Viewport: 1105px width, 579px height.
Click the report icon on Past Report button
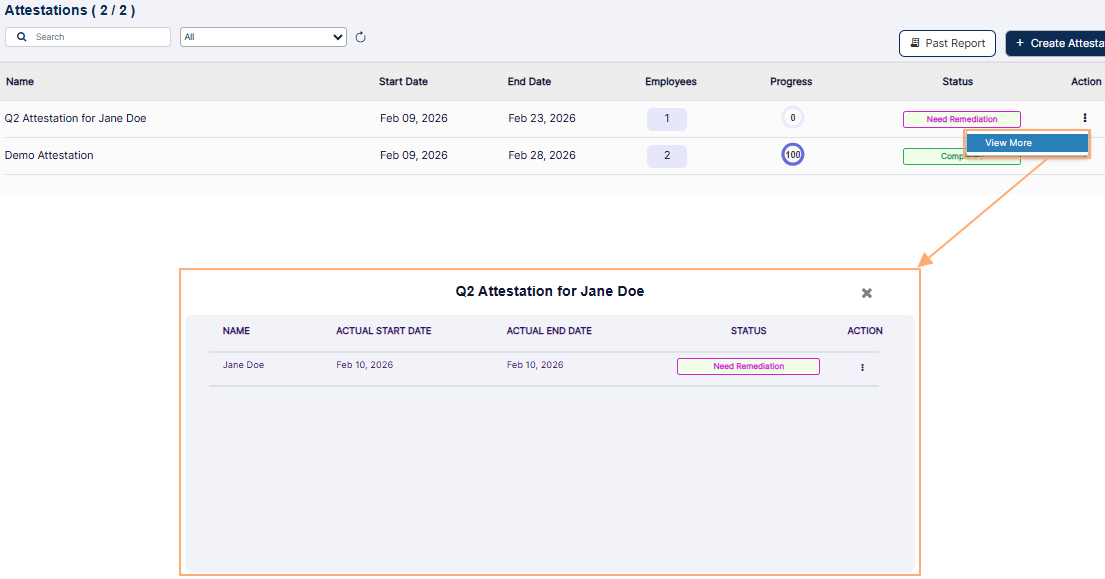(913, 43)
